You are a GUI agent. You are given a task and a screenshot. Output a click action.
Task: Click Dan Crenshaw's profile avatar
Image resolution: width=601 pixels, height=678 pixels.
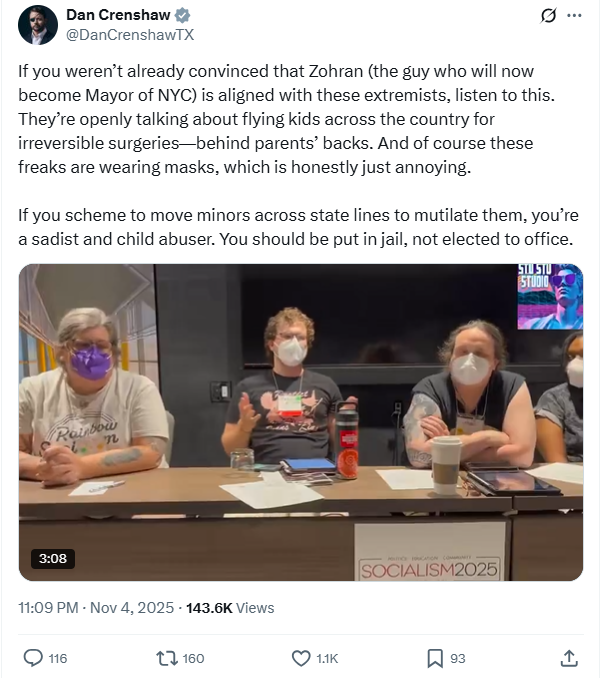39,25
